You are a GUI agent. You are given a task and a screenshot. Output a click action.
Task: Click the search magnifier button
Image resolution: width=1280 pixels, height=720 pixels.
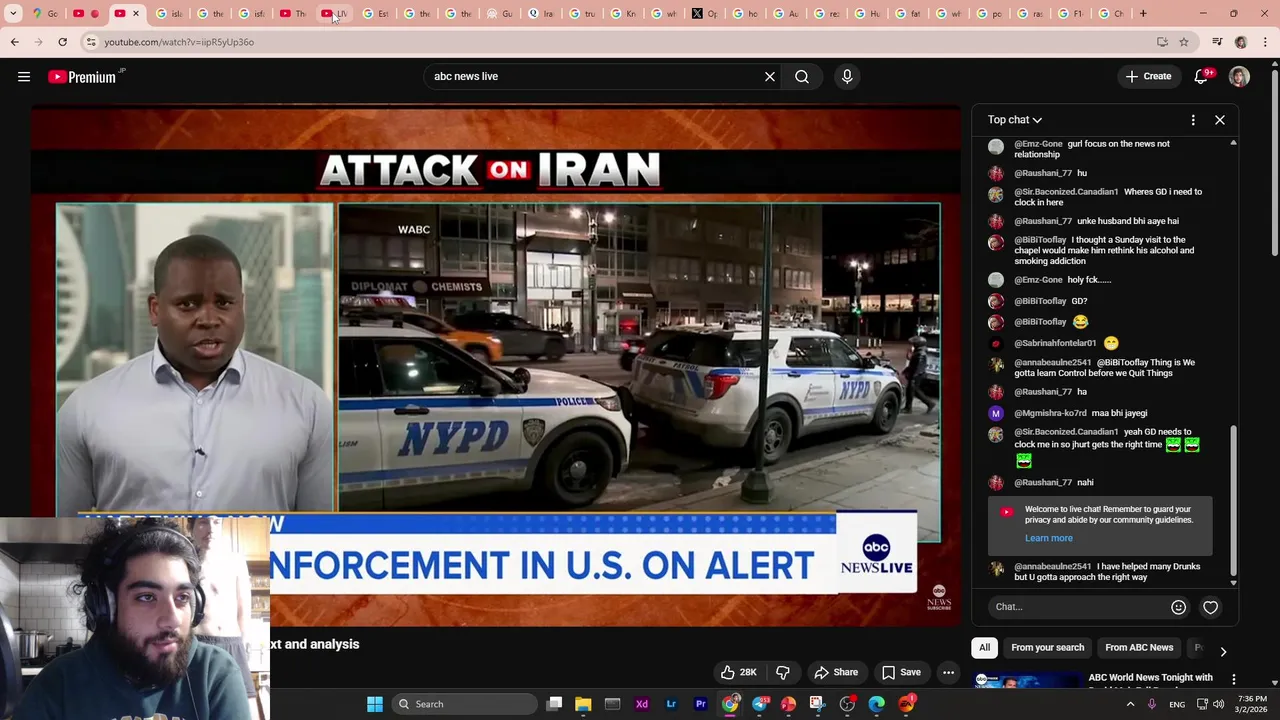(802, 77)
